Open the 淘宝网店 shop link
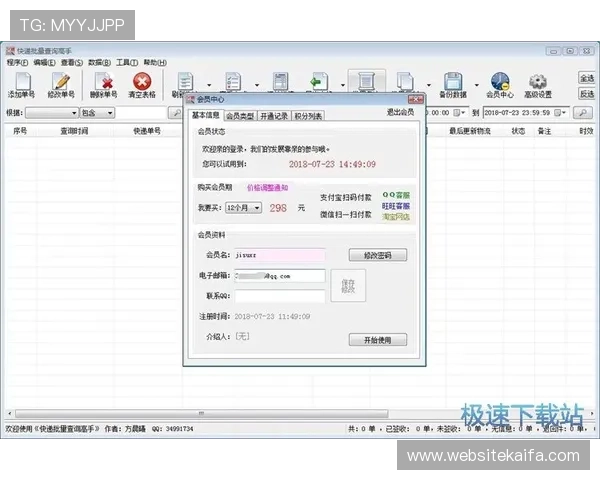600x480 pixels. pos(396,217)
